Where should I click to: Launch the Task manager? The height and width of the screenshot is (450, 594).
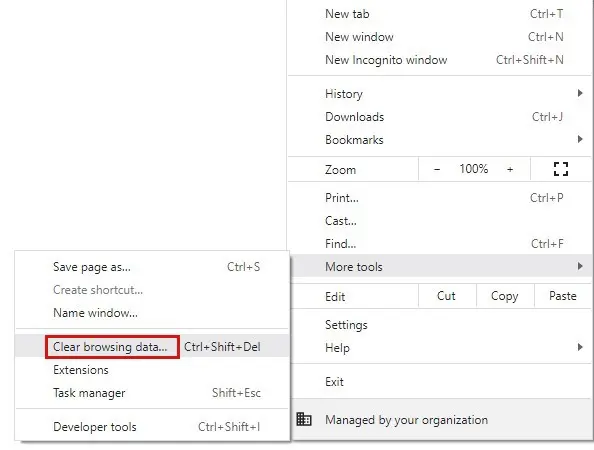(152, 393)
